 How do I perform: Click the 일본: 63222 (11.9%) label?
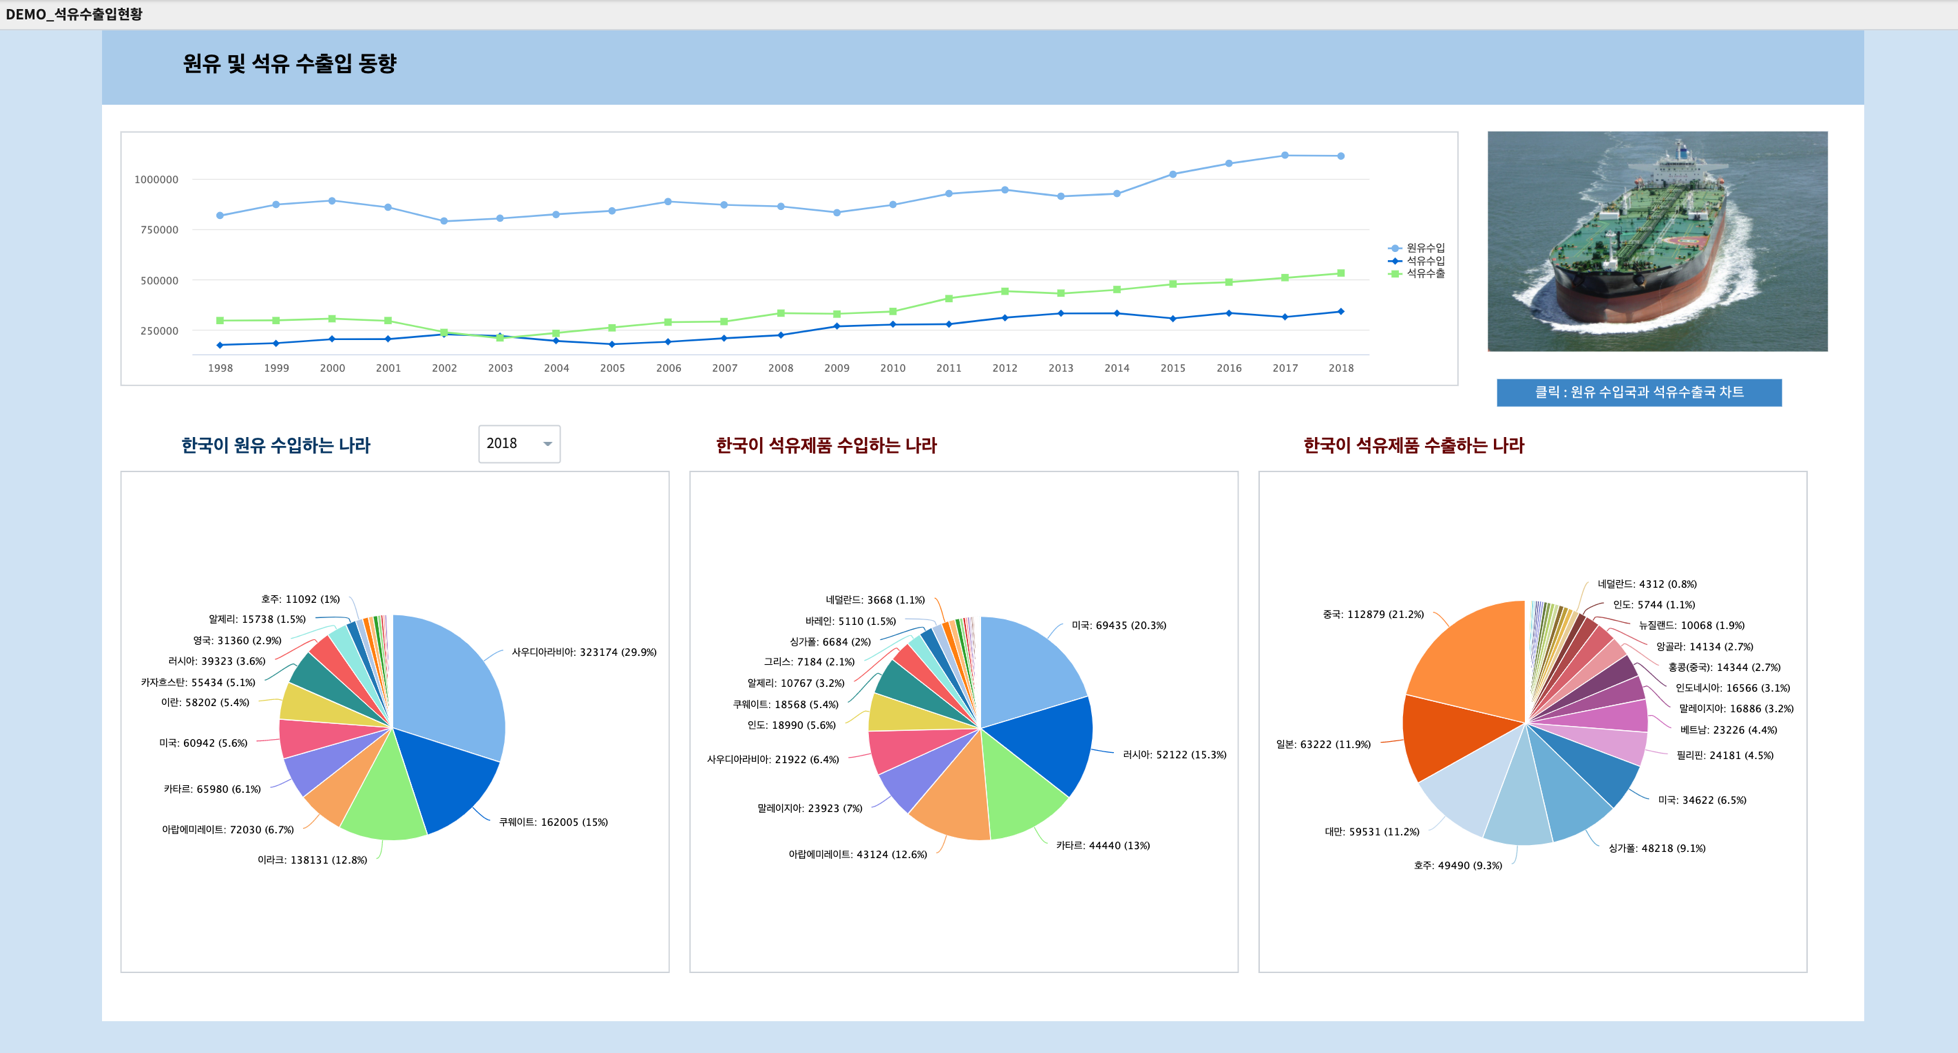[x=1323, y=745]
